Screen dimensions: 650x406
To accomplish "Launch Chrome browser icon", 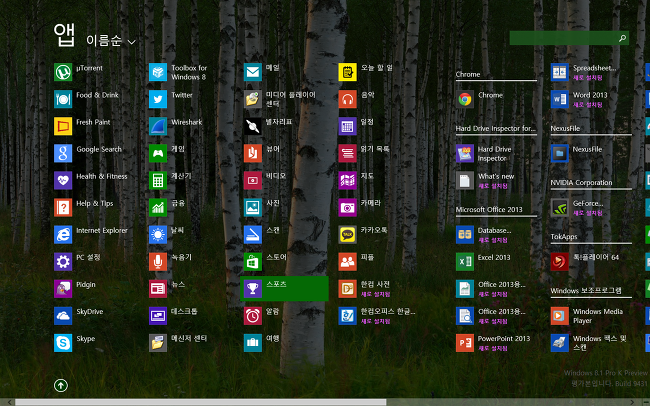I will [465, 99].
